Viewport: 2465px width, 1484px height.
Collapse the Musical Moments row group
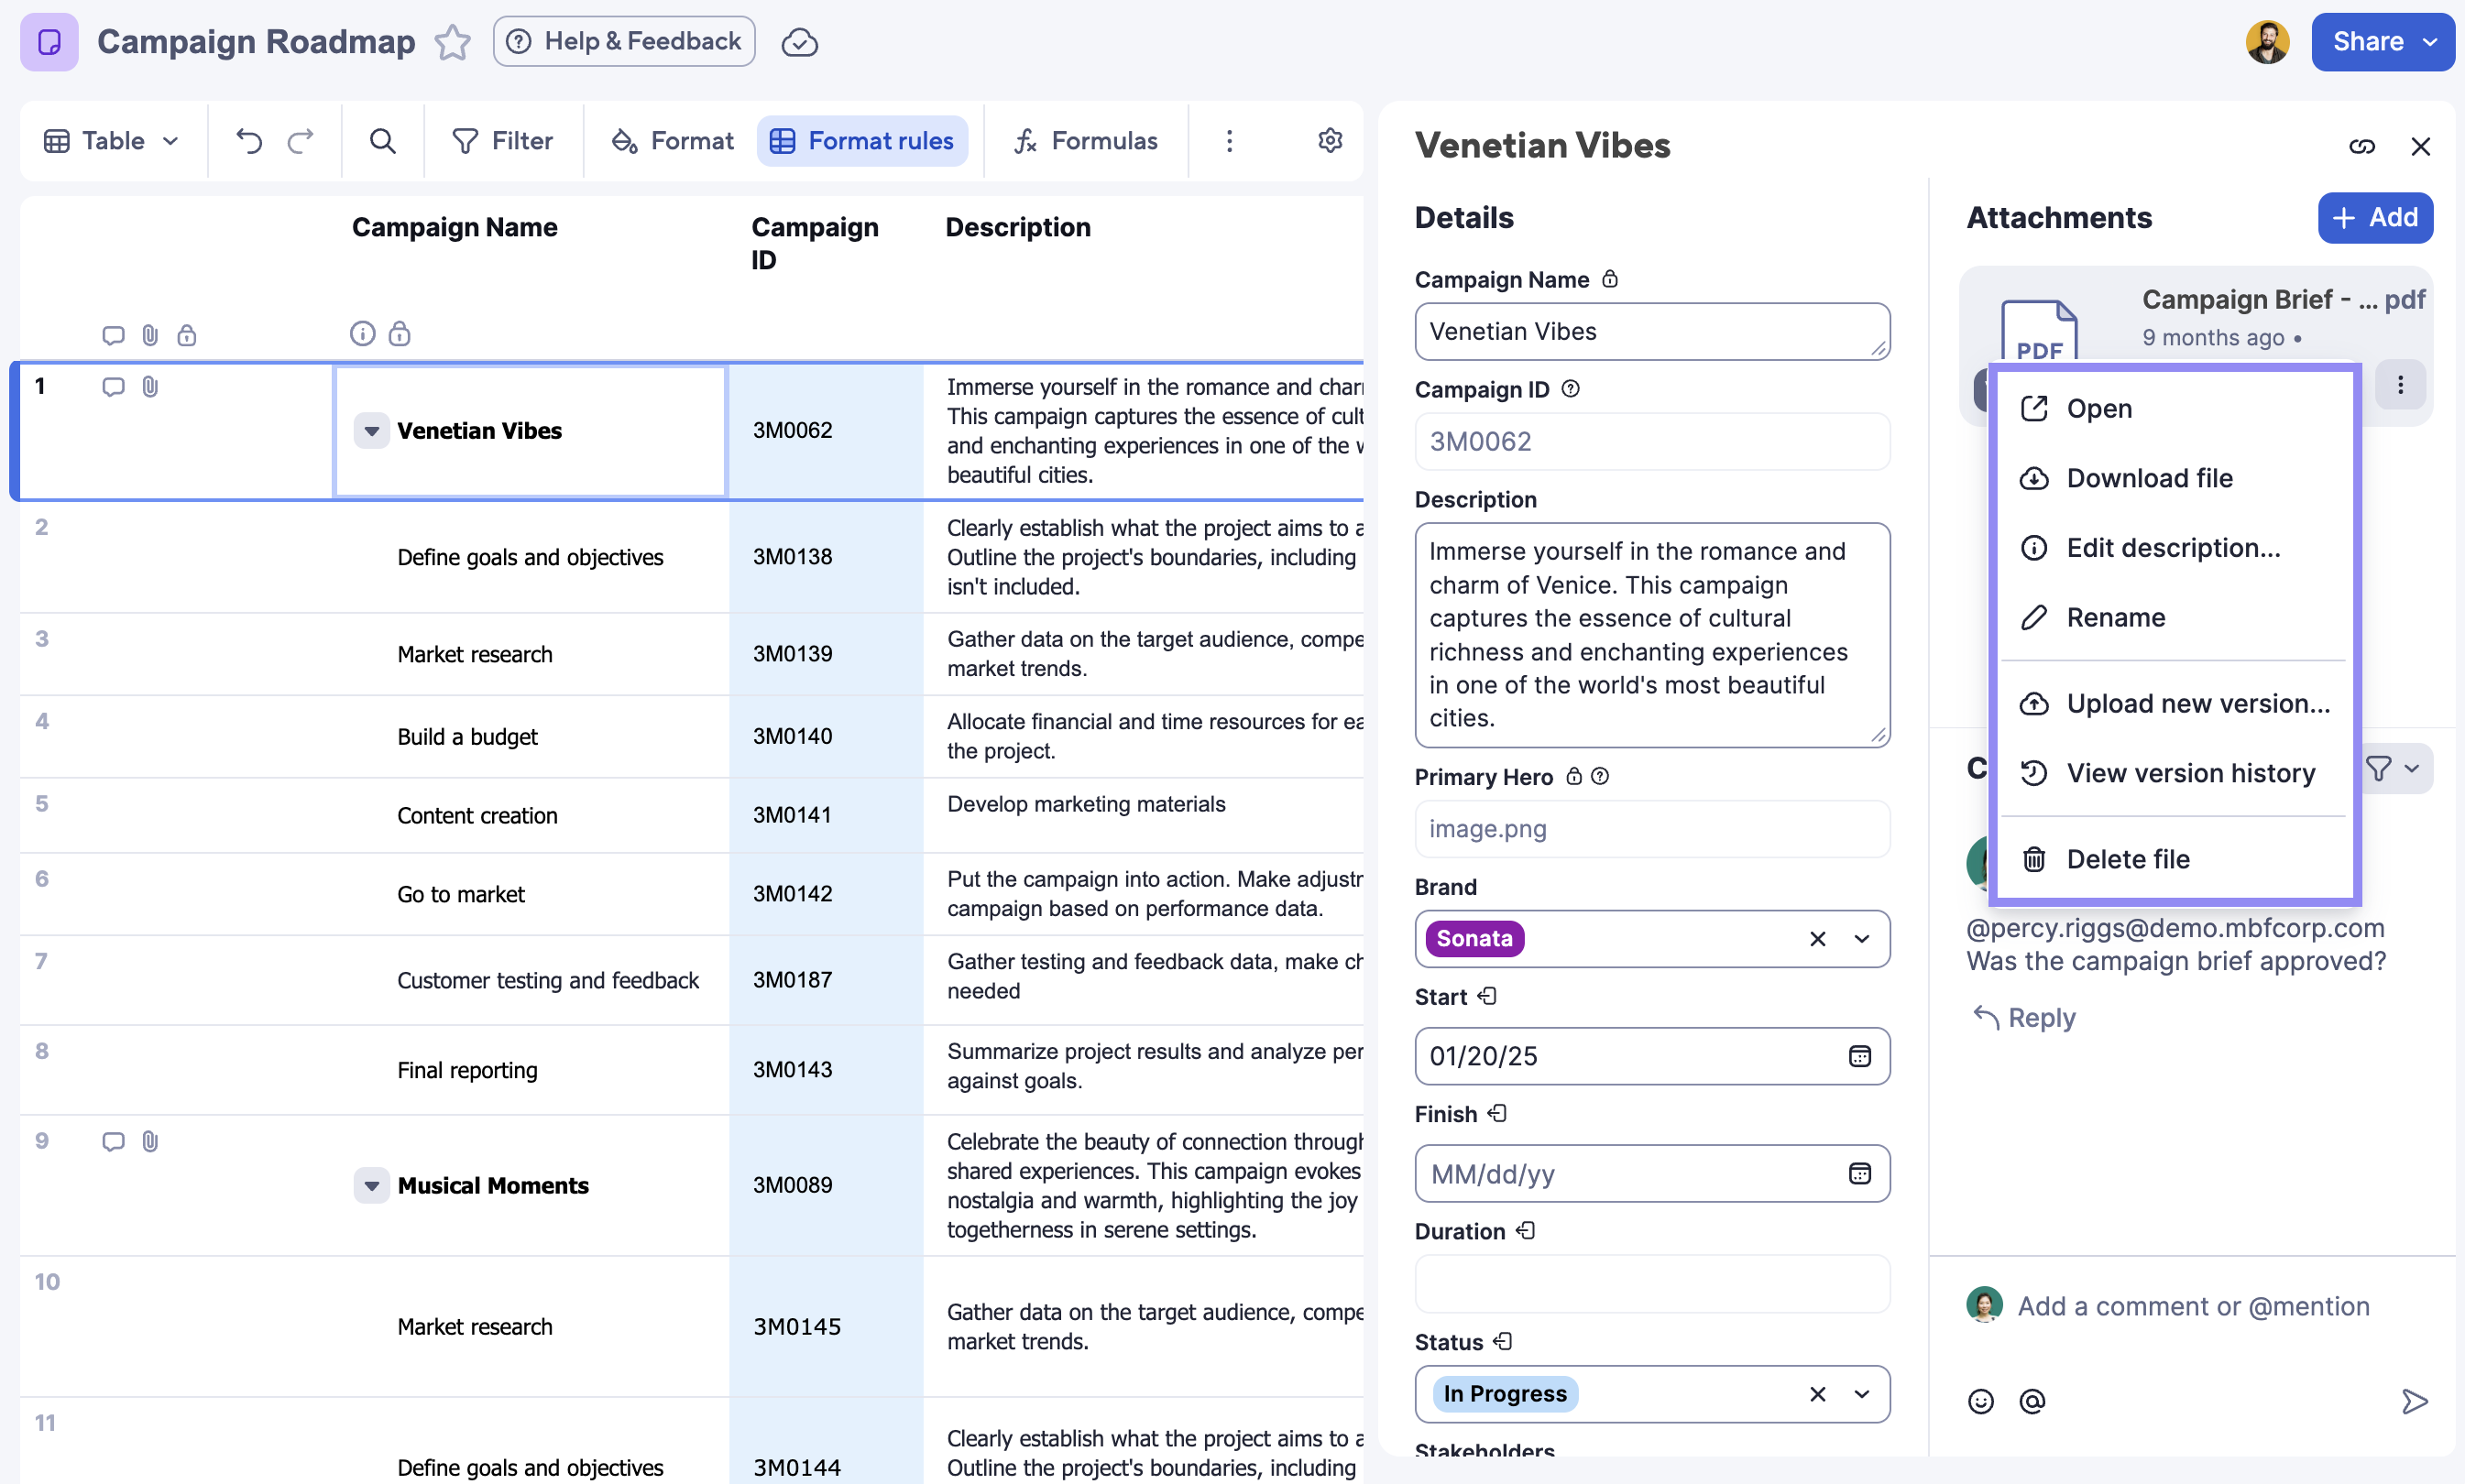[x=371, y=1186]
